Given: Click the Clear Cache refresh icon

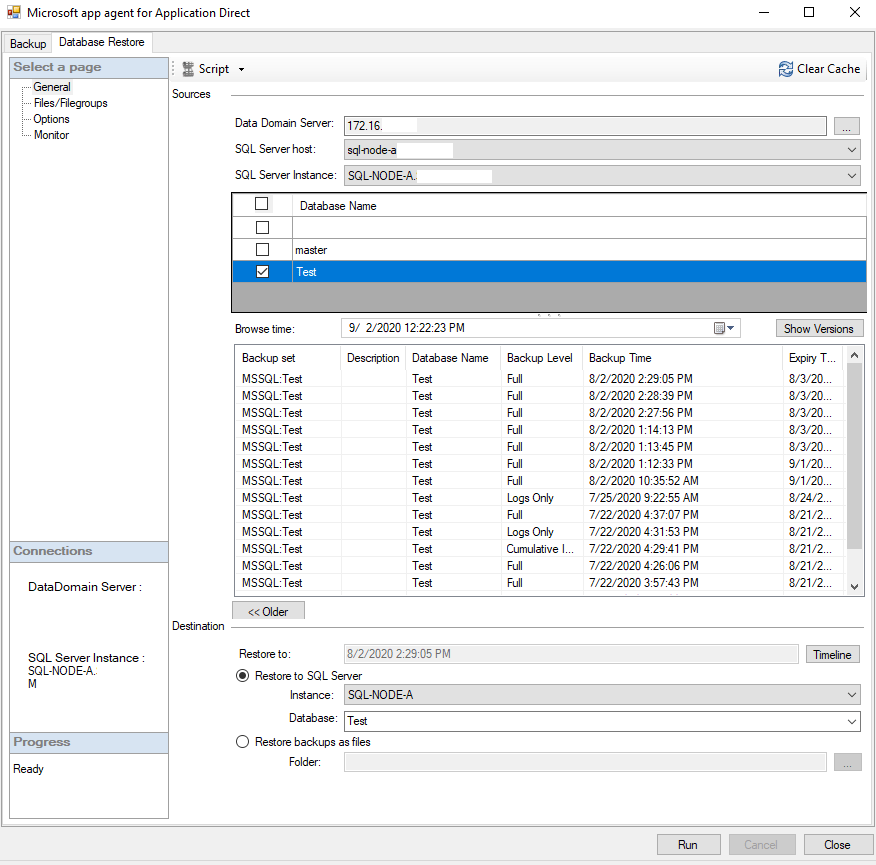Looking at the screenshot, I should [x=786, y=69].
